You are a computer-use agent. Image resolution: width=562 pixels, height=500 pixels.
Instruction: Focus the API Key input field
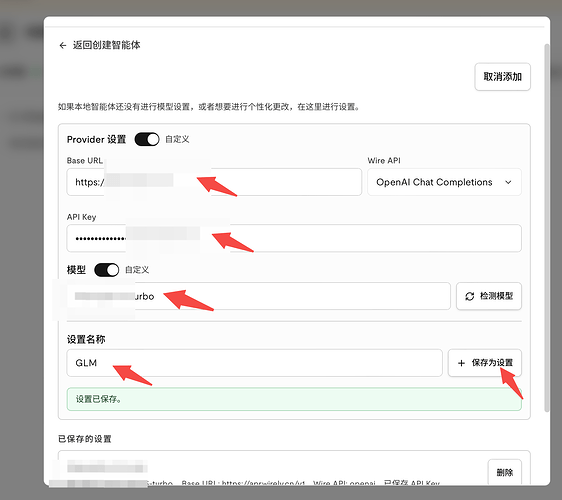294,238
